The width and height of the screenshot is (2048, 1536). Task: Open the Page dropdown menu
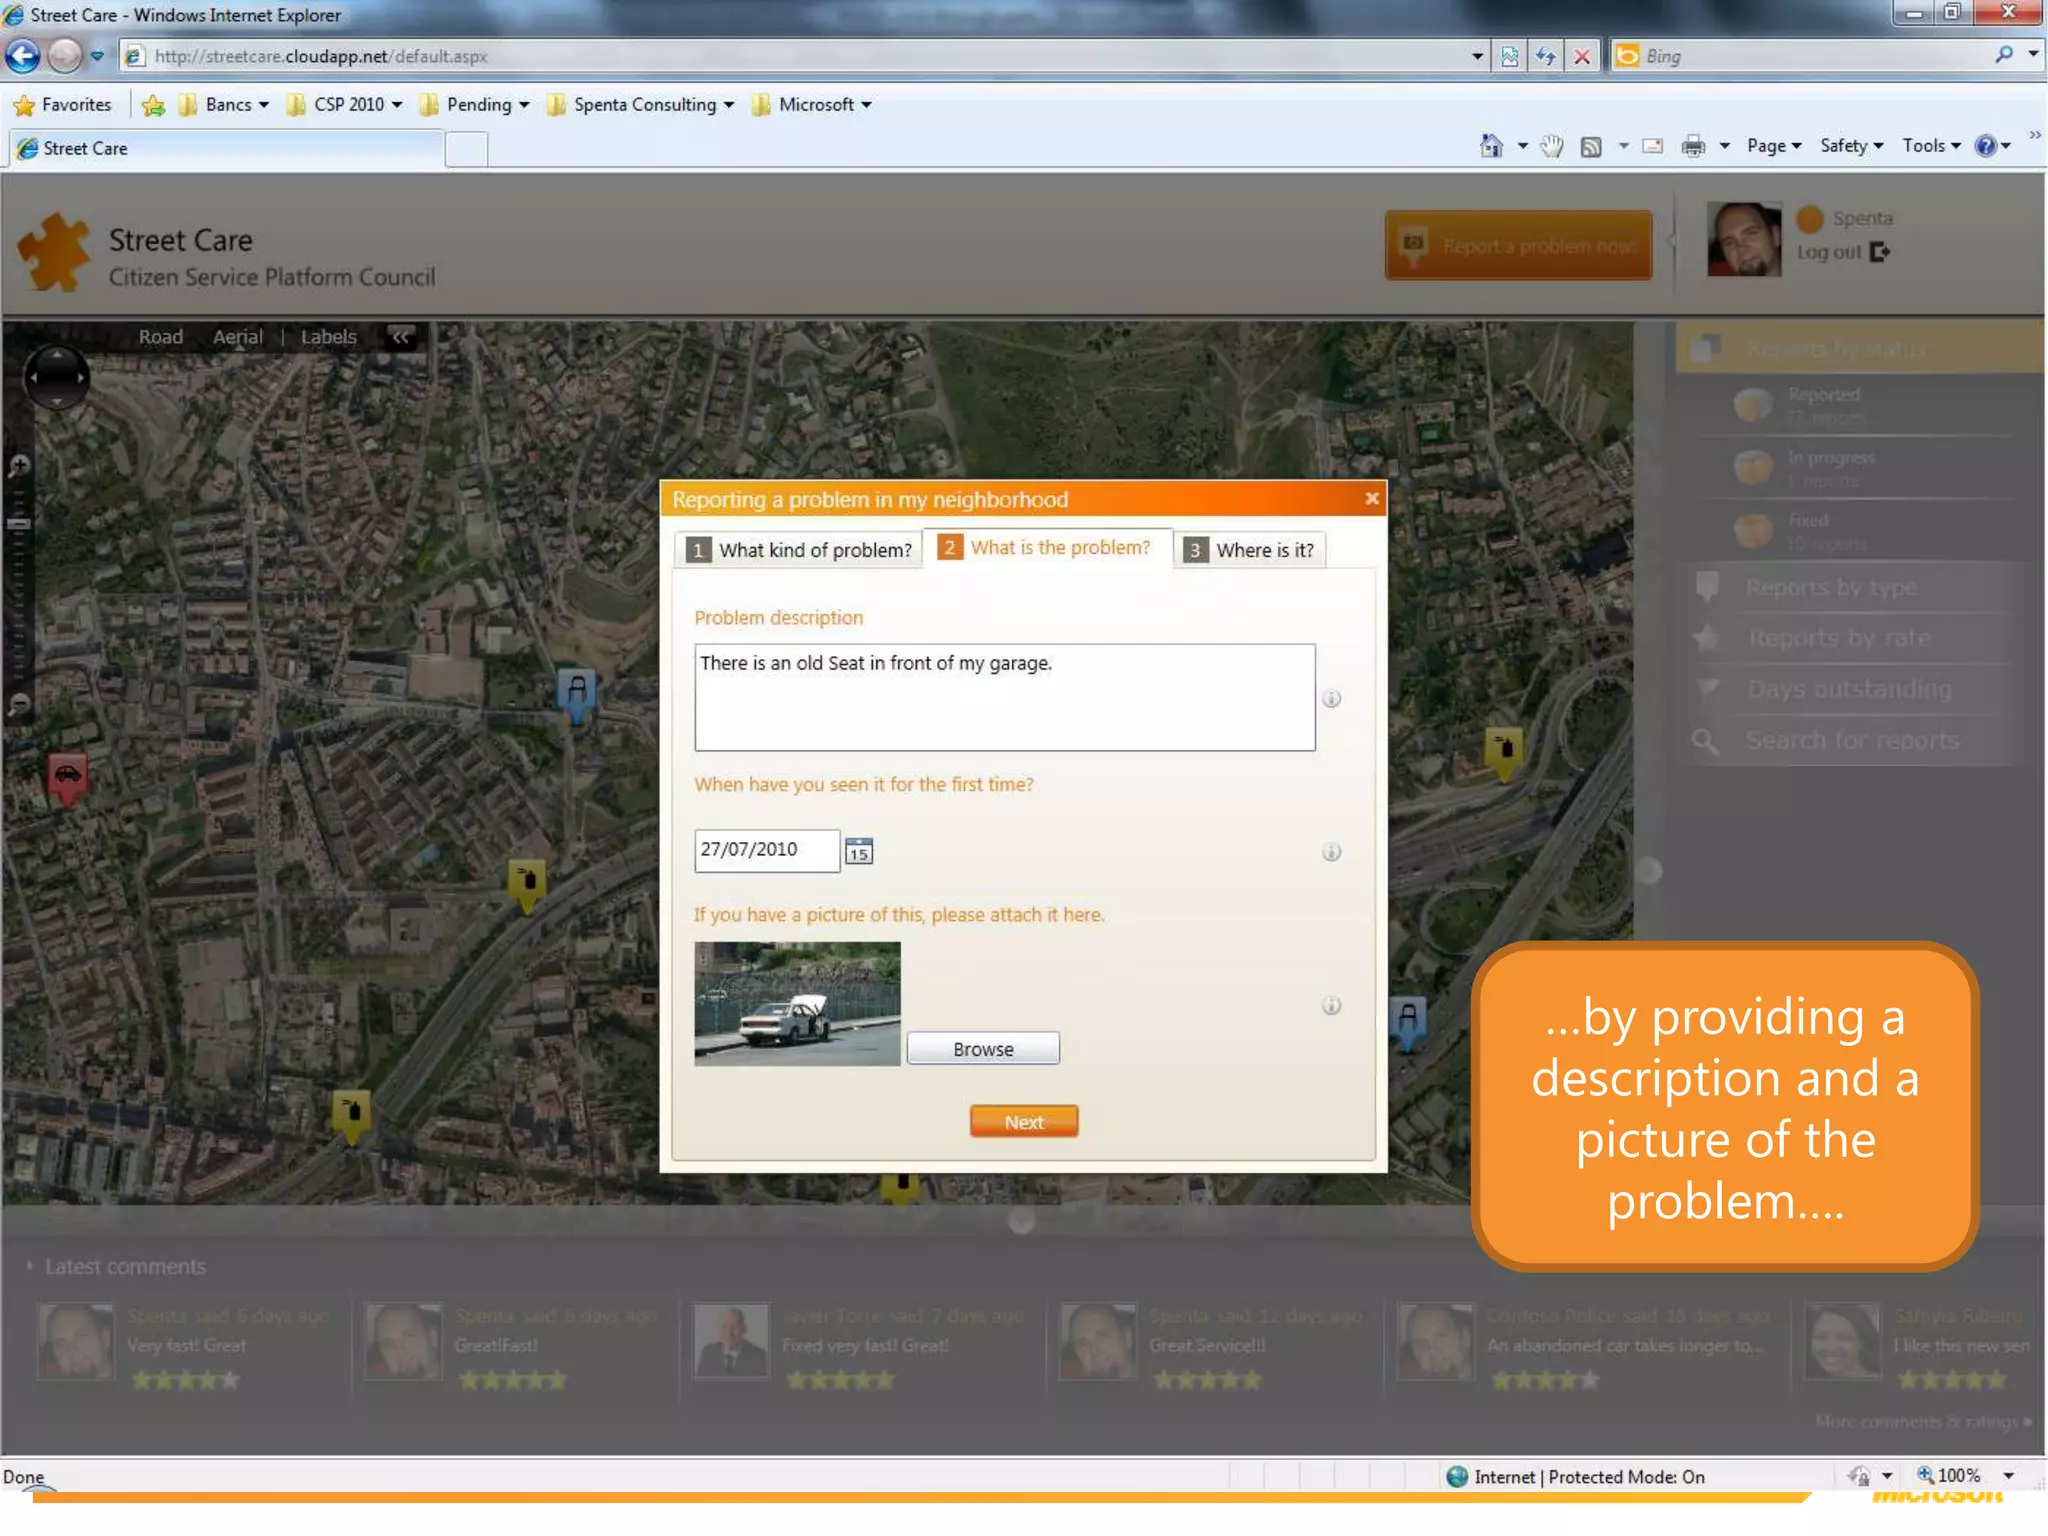click(x=1774, y=146)
